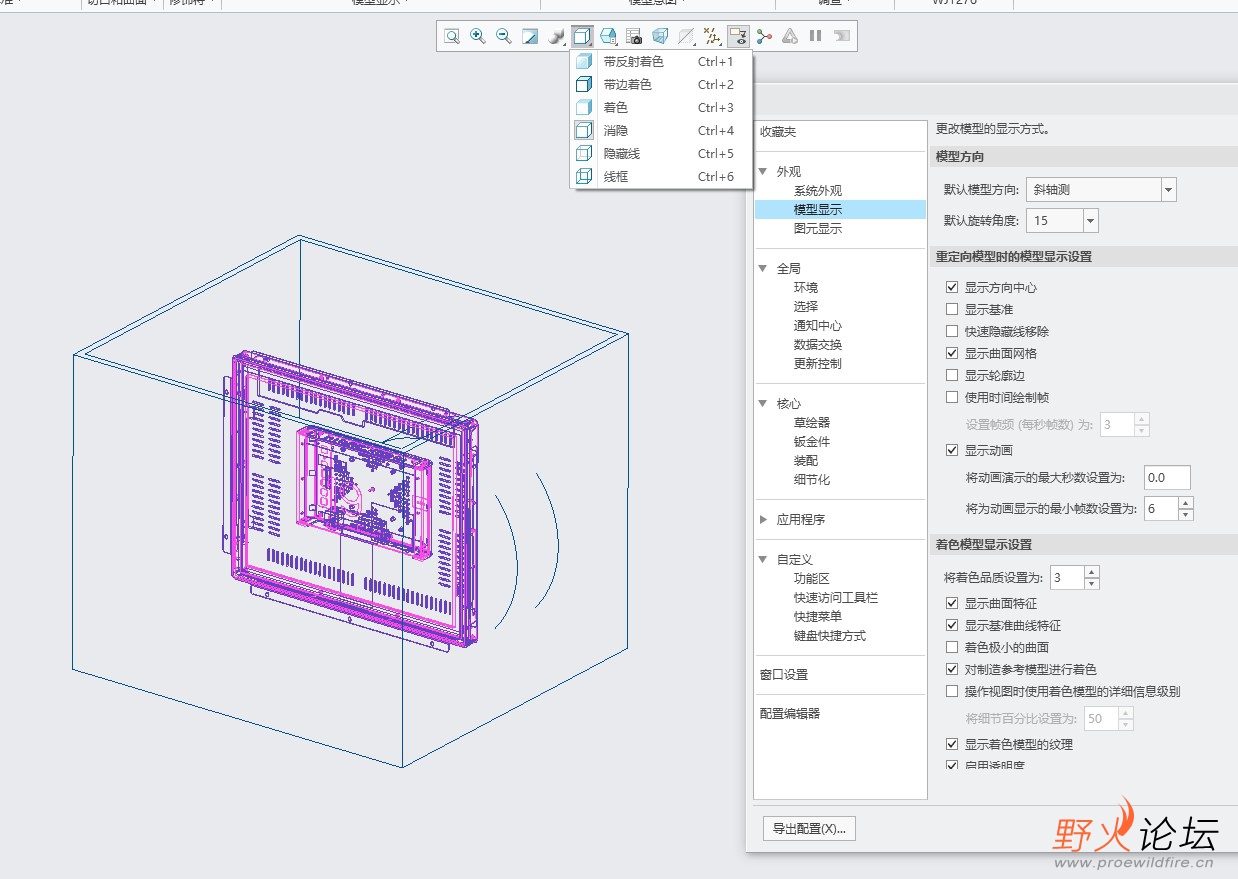
Task: Click the 导出配置(X)... button
Action: (x=809, y=829)
